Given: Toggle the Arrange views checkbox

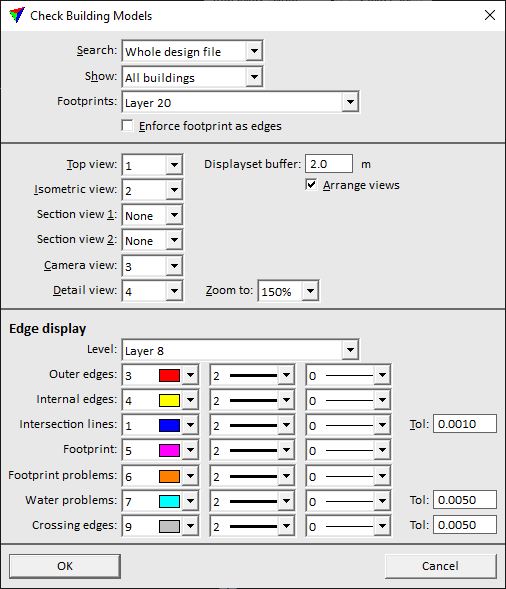Looking at the screenshot, I should tap(311, 184).
